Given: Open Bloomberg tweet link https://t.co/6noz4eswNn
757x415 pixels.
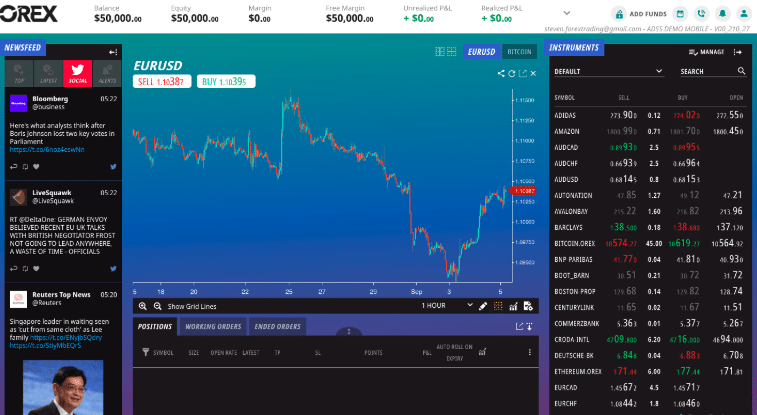Looking at the screenshot, I should point(47,150).
